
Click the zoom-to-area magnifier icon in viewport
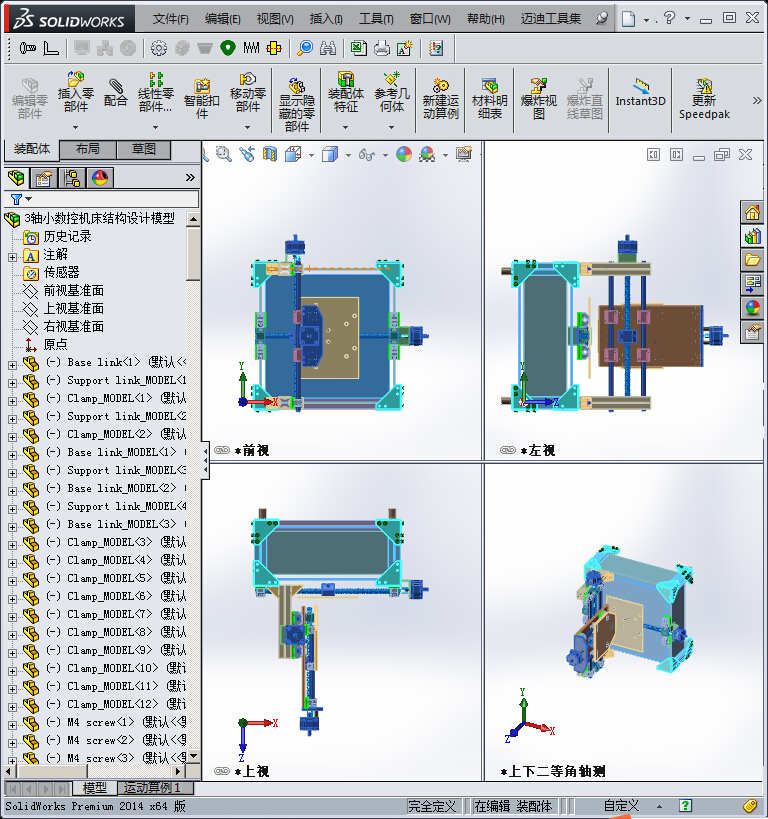point(224,154)
